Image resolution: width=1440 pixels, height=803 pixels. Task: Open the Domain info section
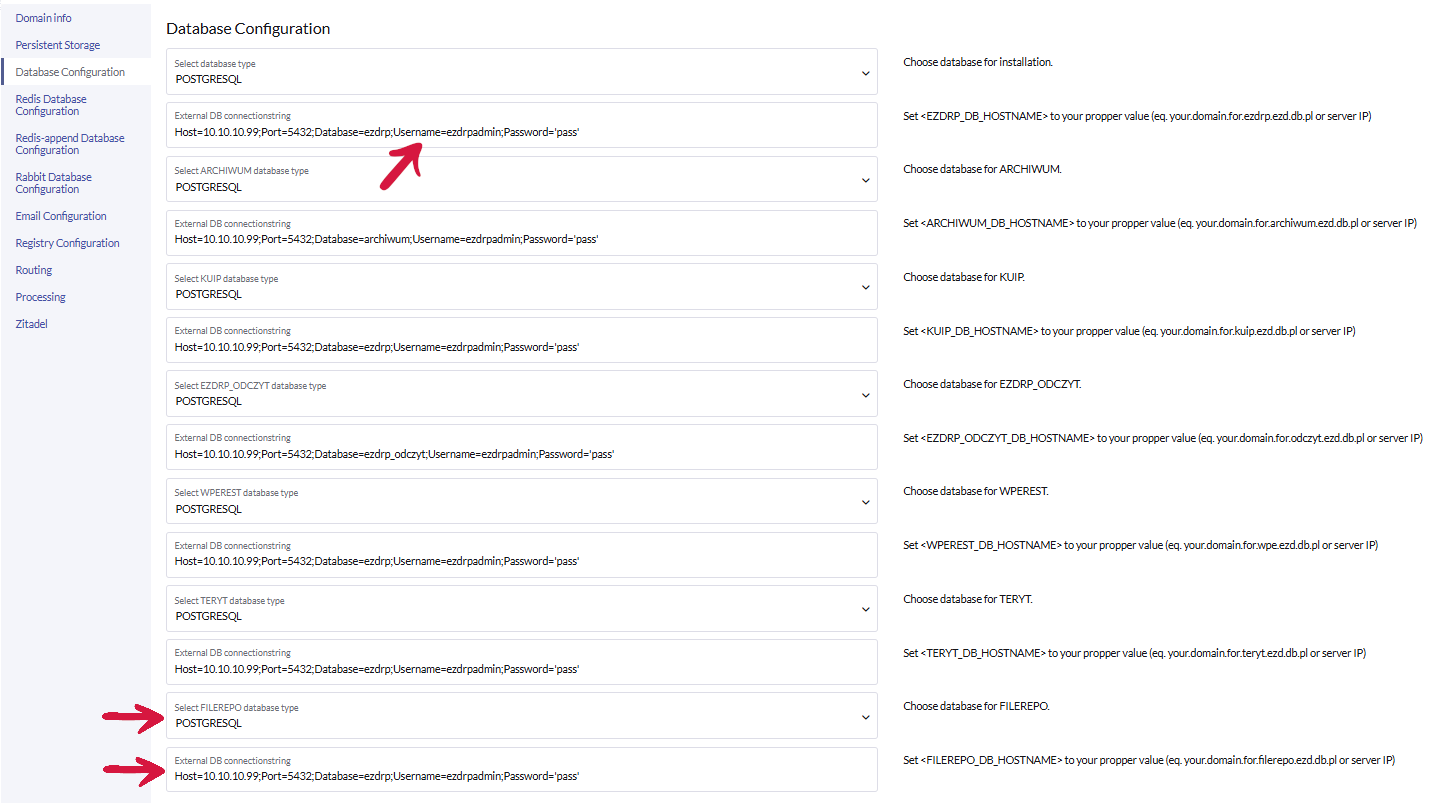click(x=43, y=18)
